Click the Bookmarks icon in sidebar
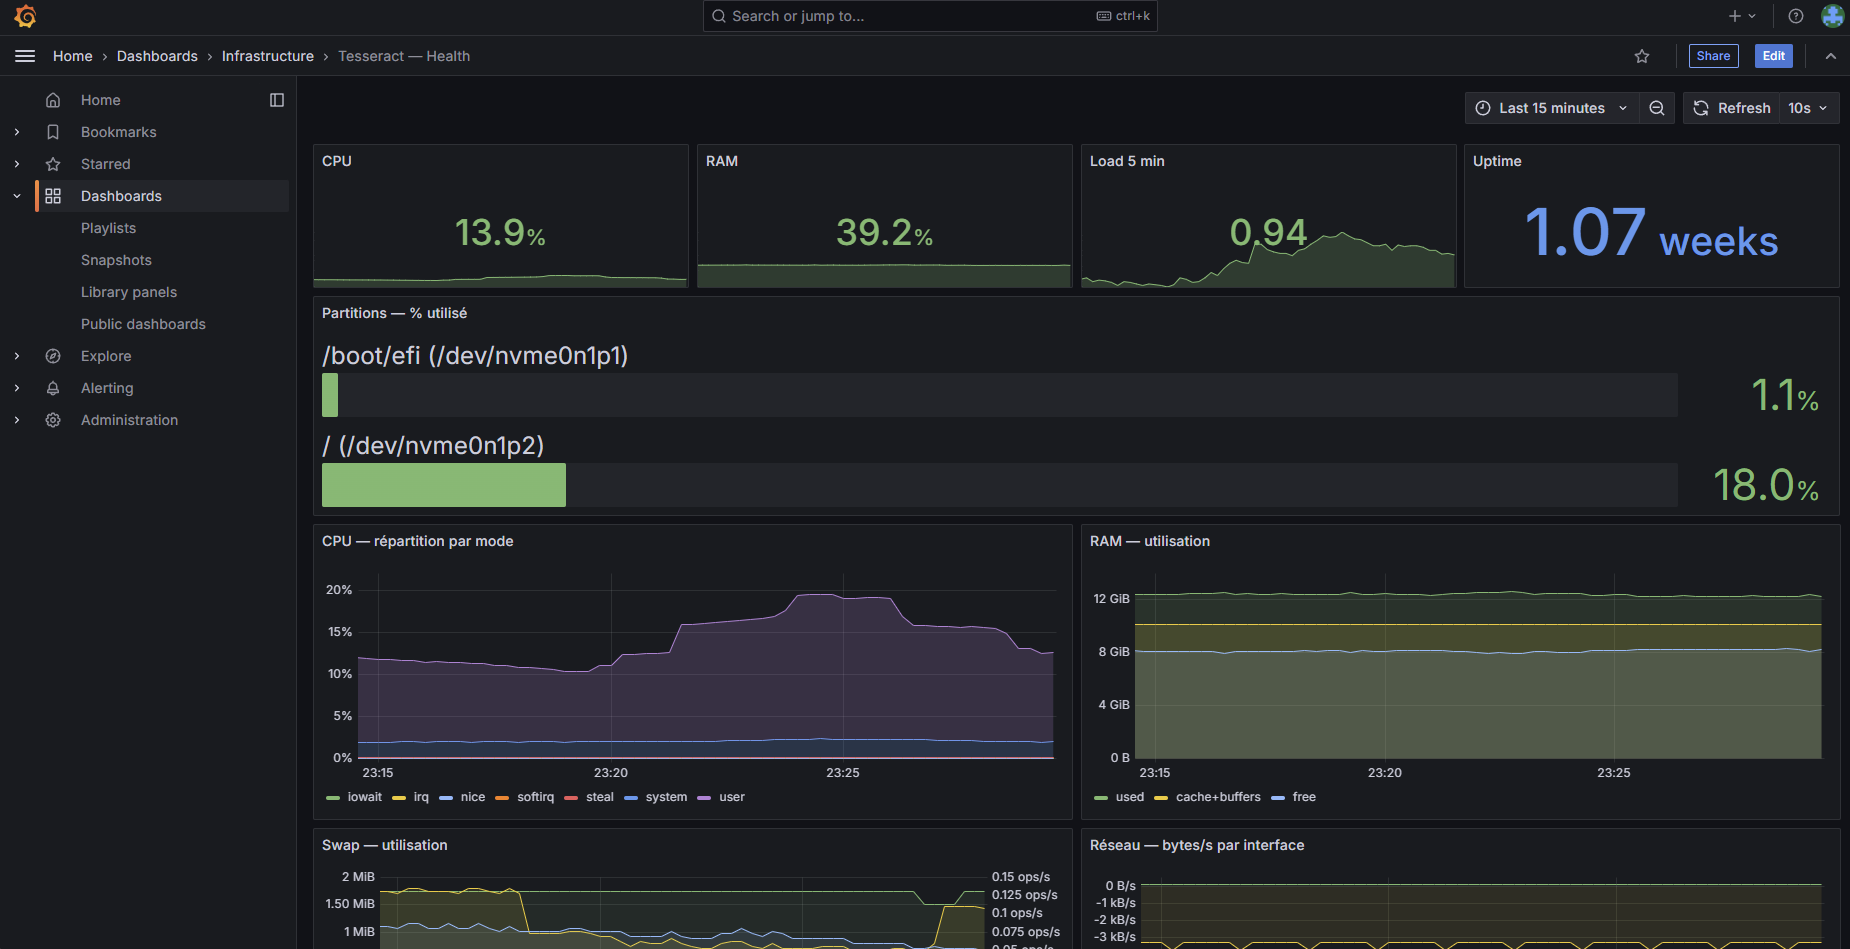 (x=53, y=132)
